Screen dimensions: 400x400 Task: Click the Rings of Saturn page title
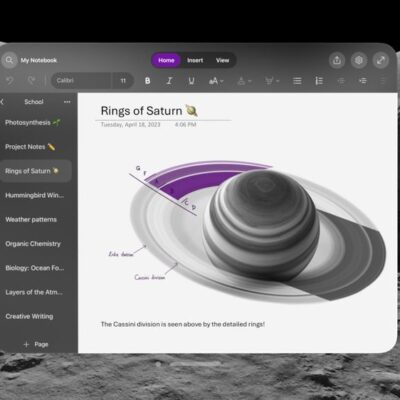pyautogui.click(x=149, y=111)
